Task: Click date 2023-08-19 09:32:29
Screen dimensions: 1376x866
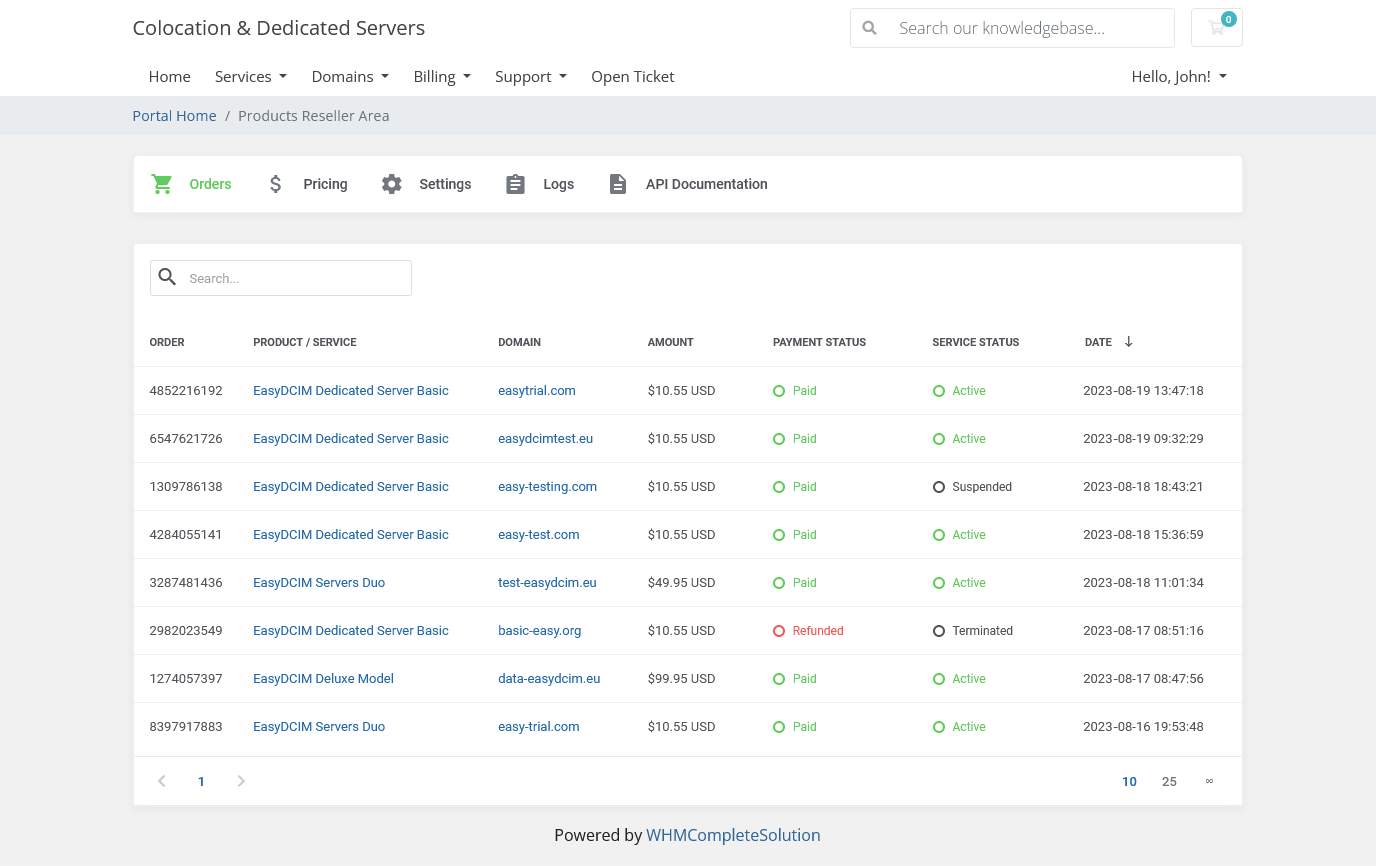Action: pos(1143,439)
